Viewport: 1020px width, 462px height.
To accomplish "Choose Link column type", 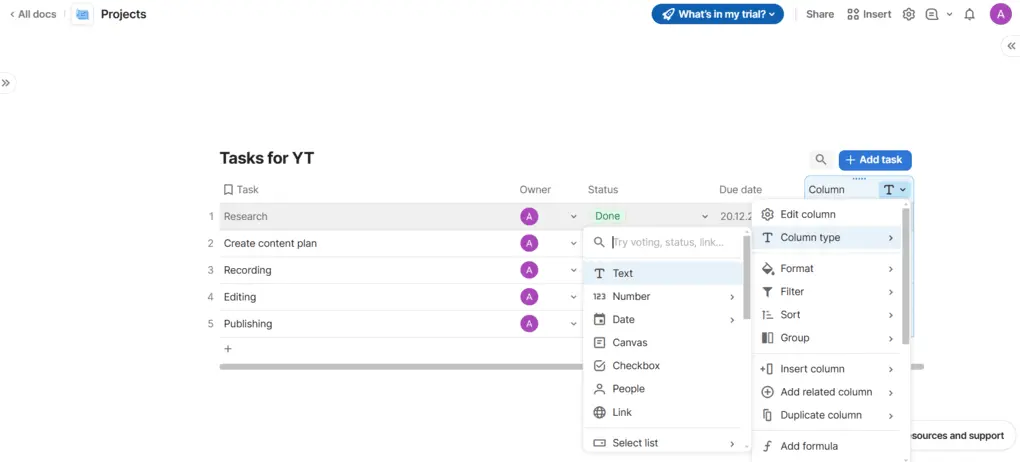I will click(663, 412).
